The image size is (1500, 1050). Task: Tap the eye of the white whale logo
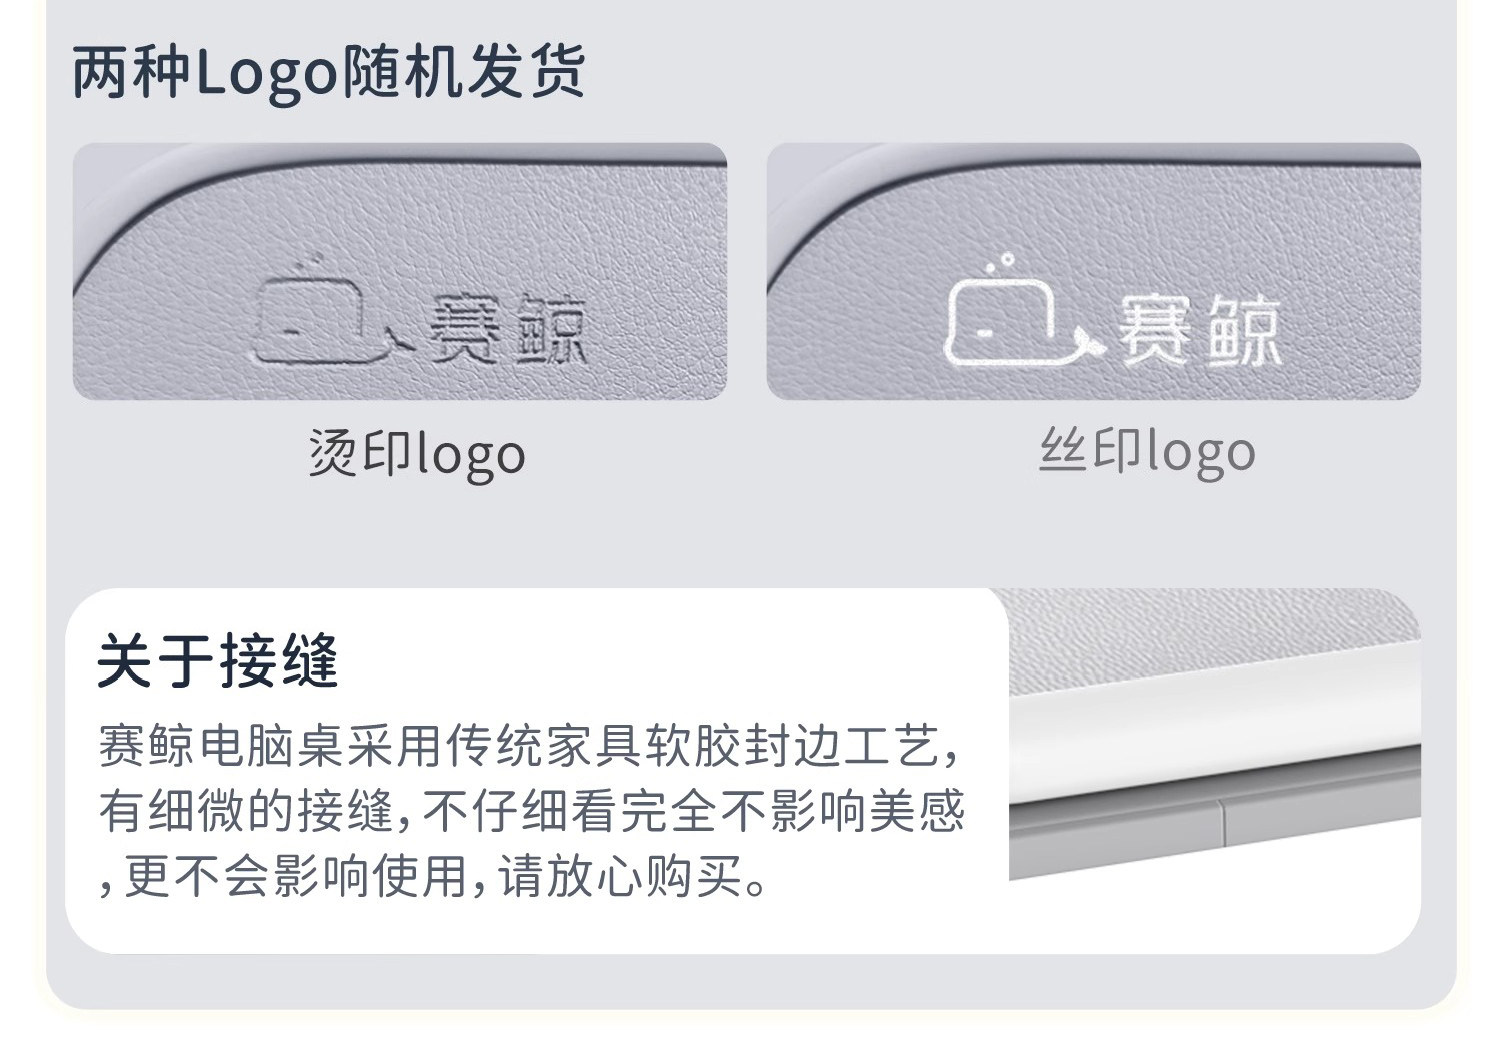pyautogui.click(x=983, y=331)
